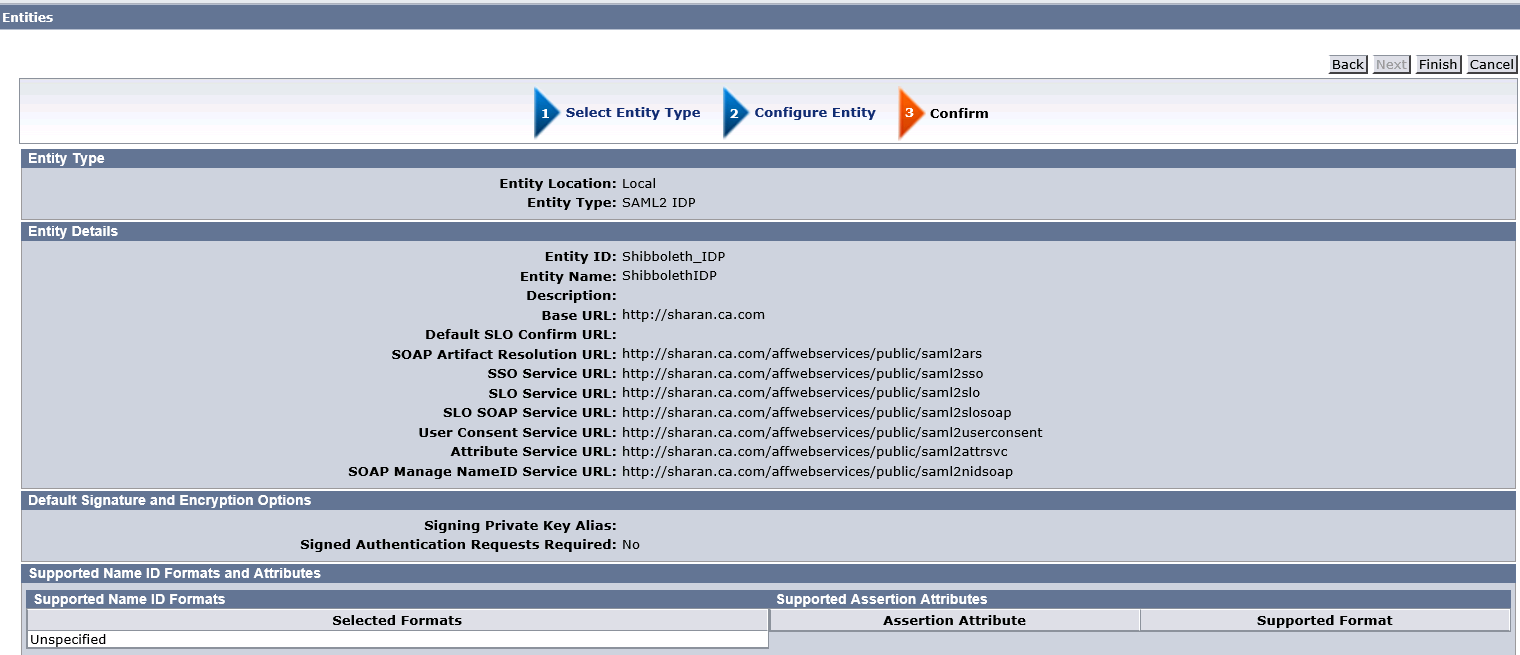Screen dimensions: 1520x655
Task: Select the Confirm step label
Action: tap(959, 113)
